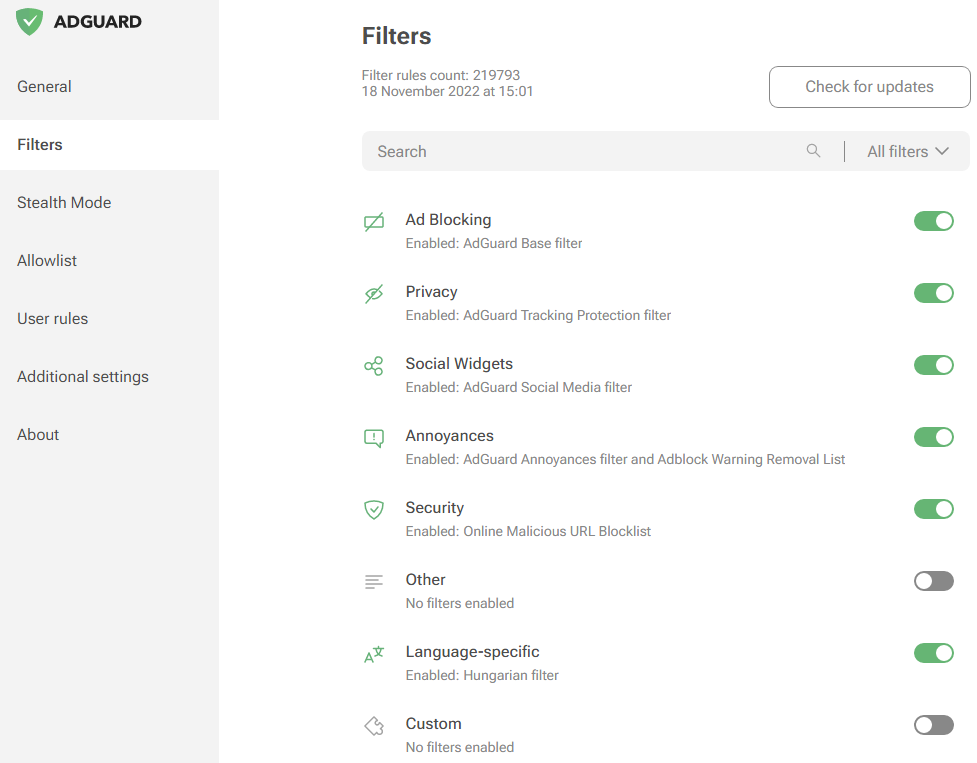Screen dimensions: 977x763
Task: Click into the filter Search field
Action: tap(580, 152)
